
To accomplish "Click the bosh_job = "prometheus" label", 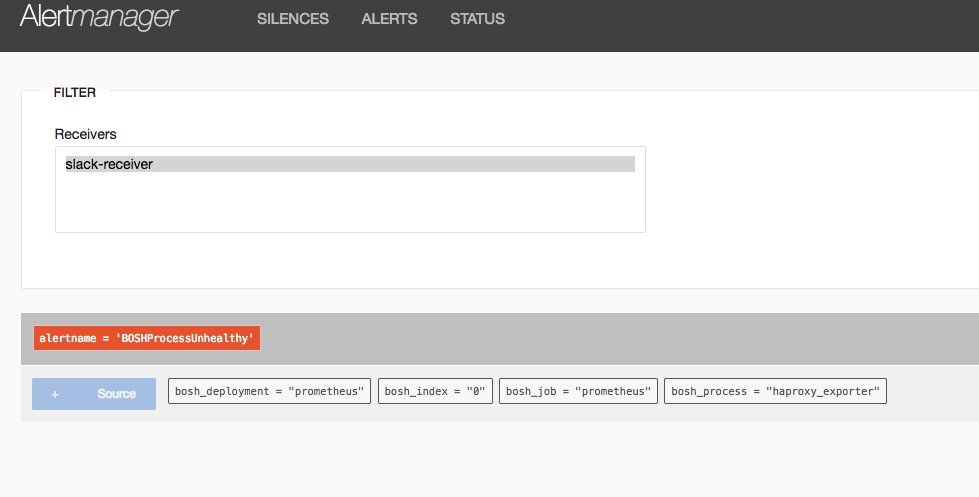I will click(578, 391).
